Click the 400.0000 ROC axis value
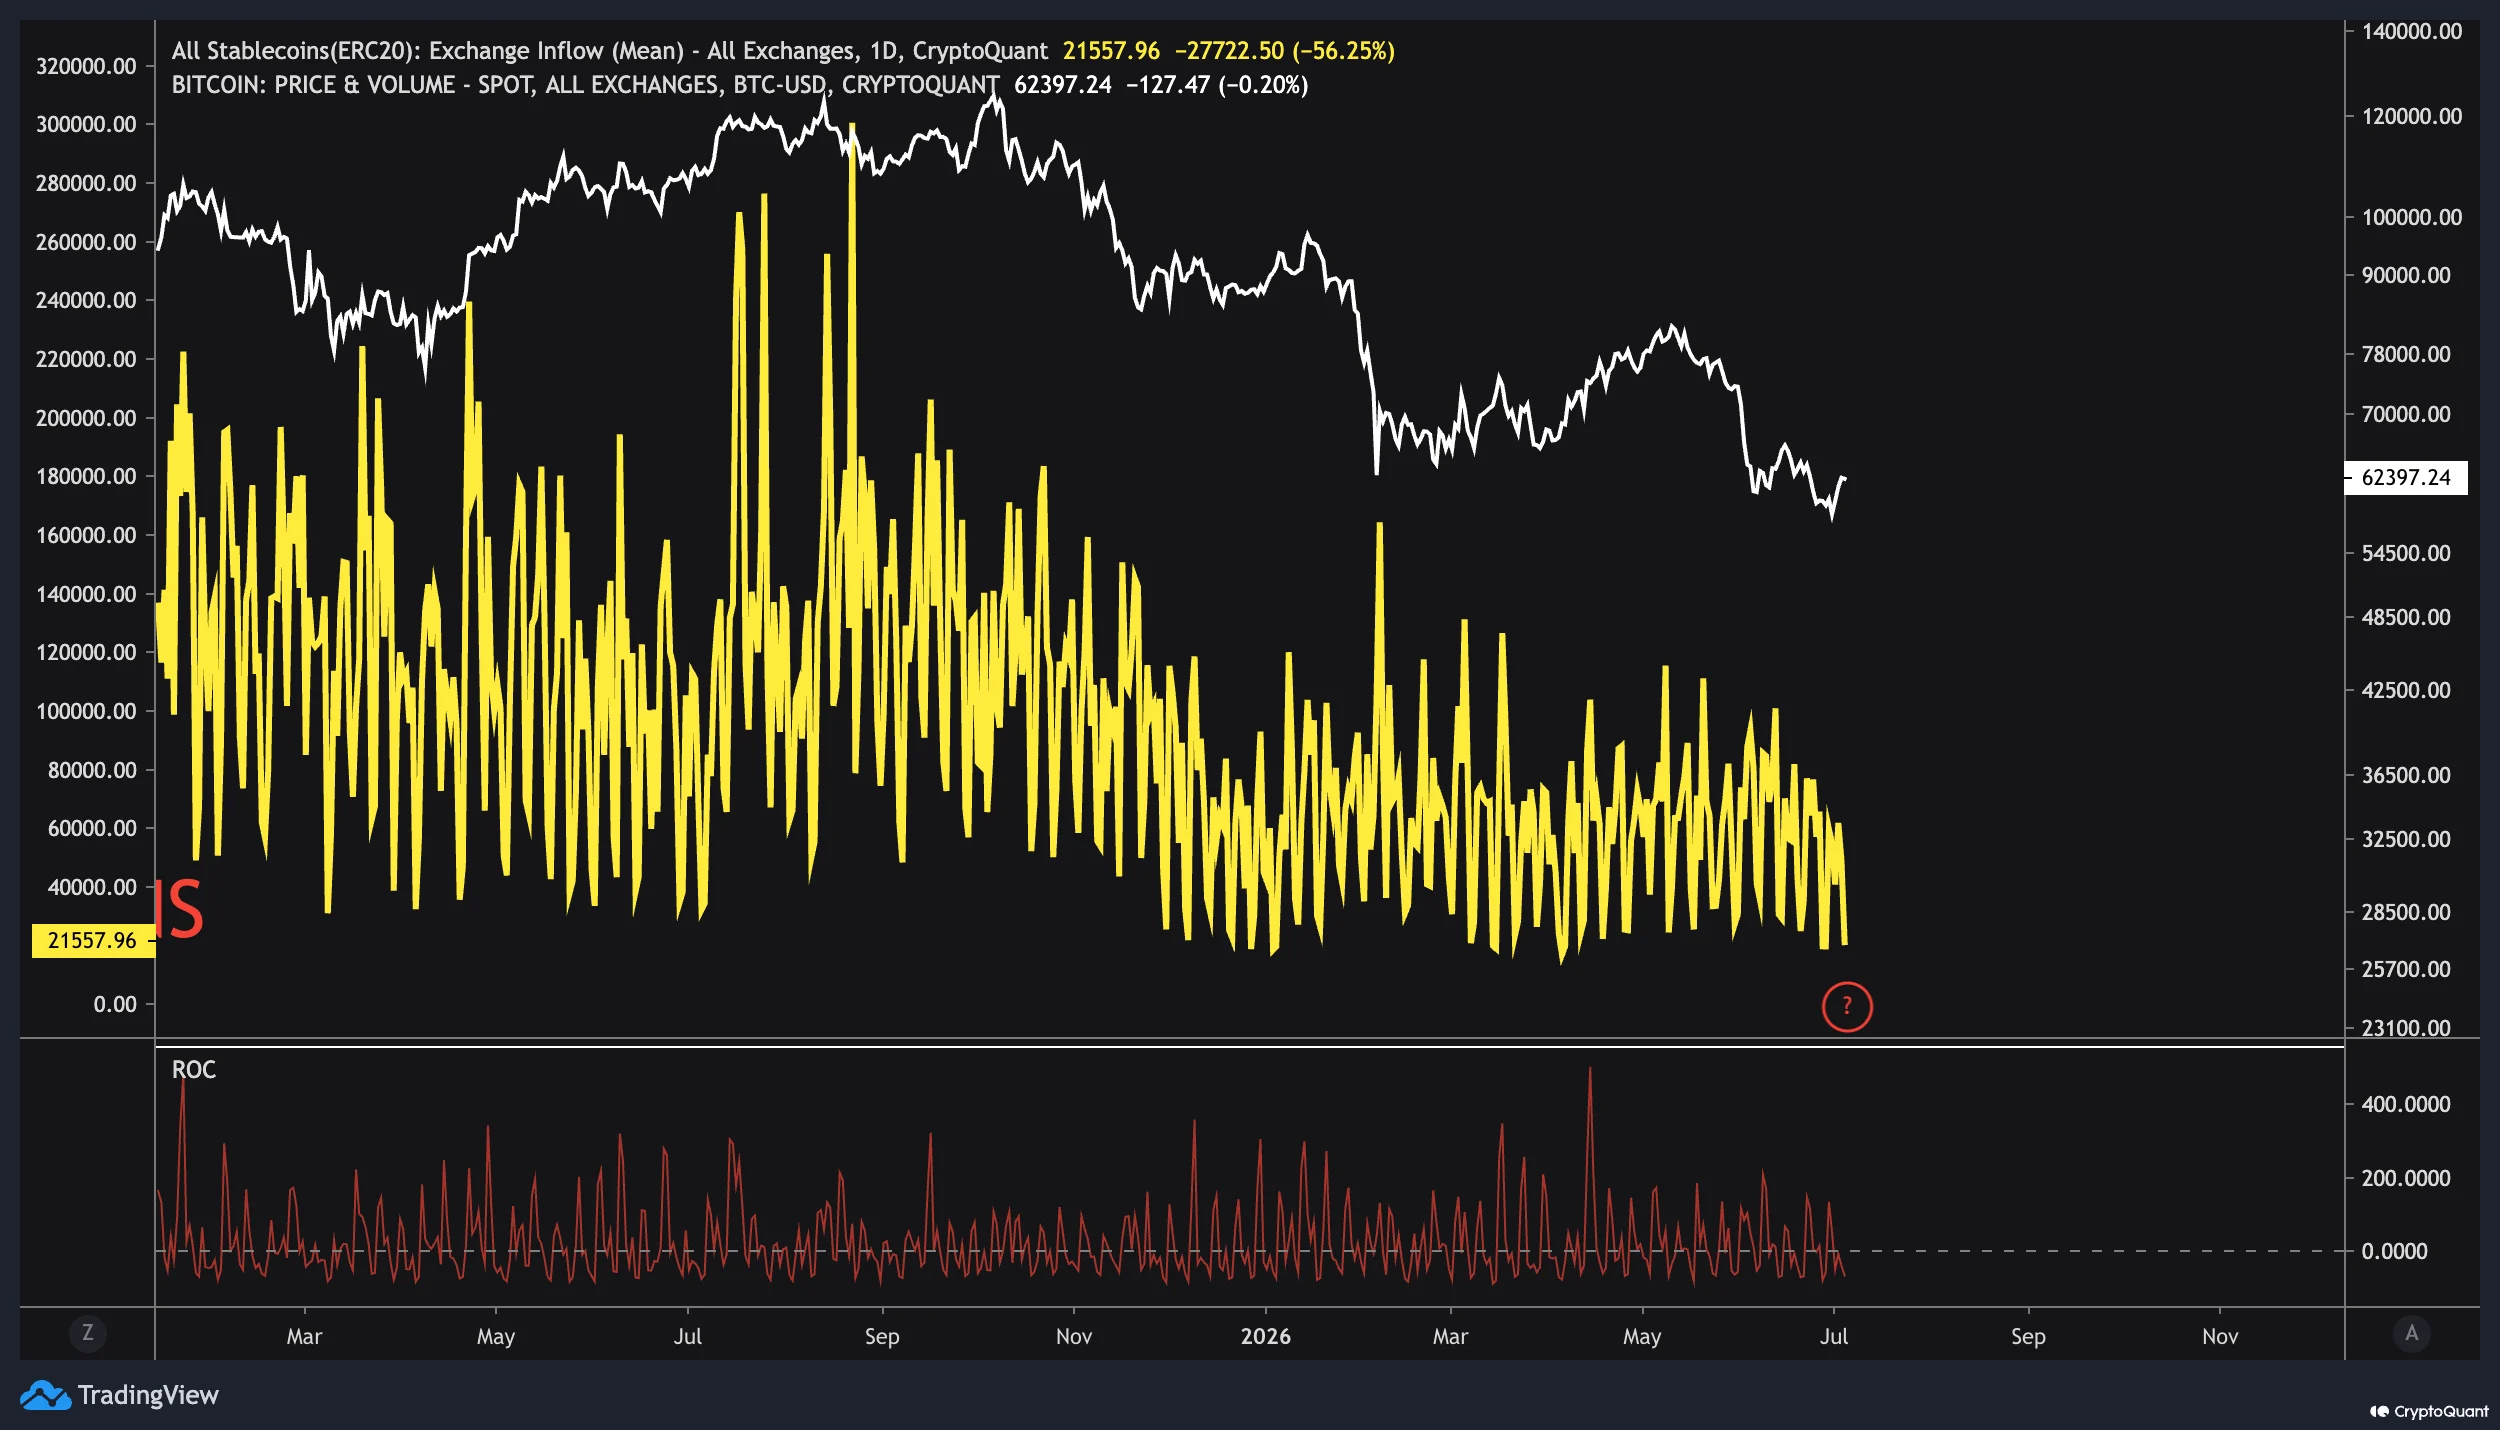2500x1430 pixels. [x=2405, y=1104]
